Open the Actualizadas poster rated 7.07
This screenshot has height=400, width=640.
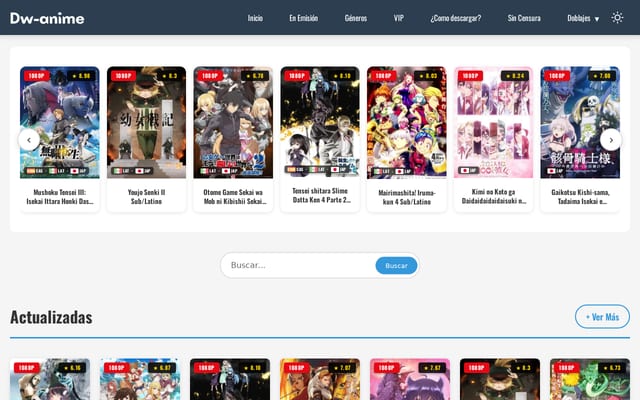tap(320, 379)
